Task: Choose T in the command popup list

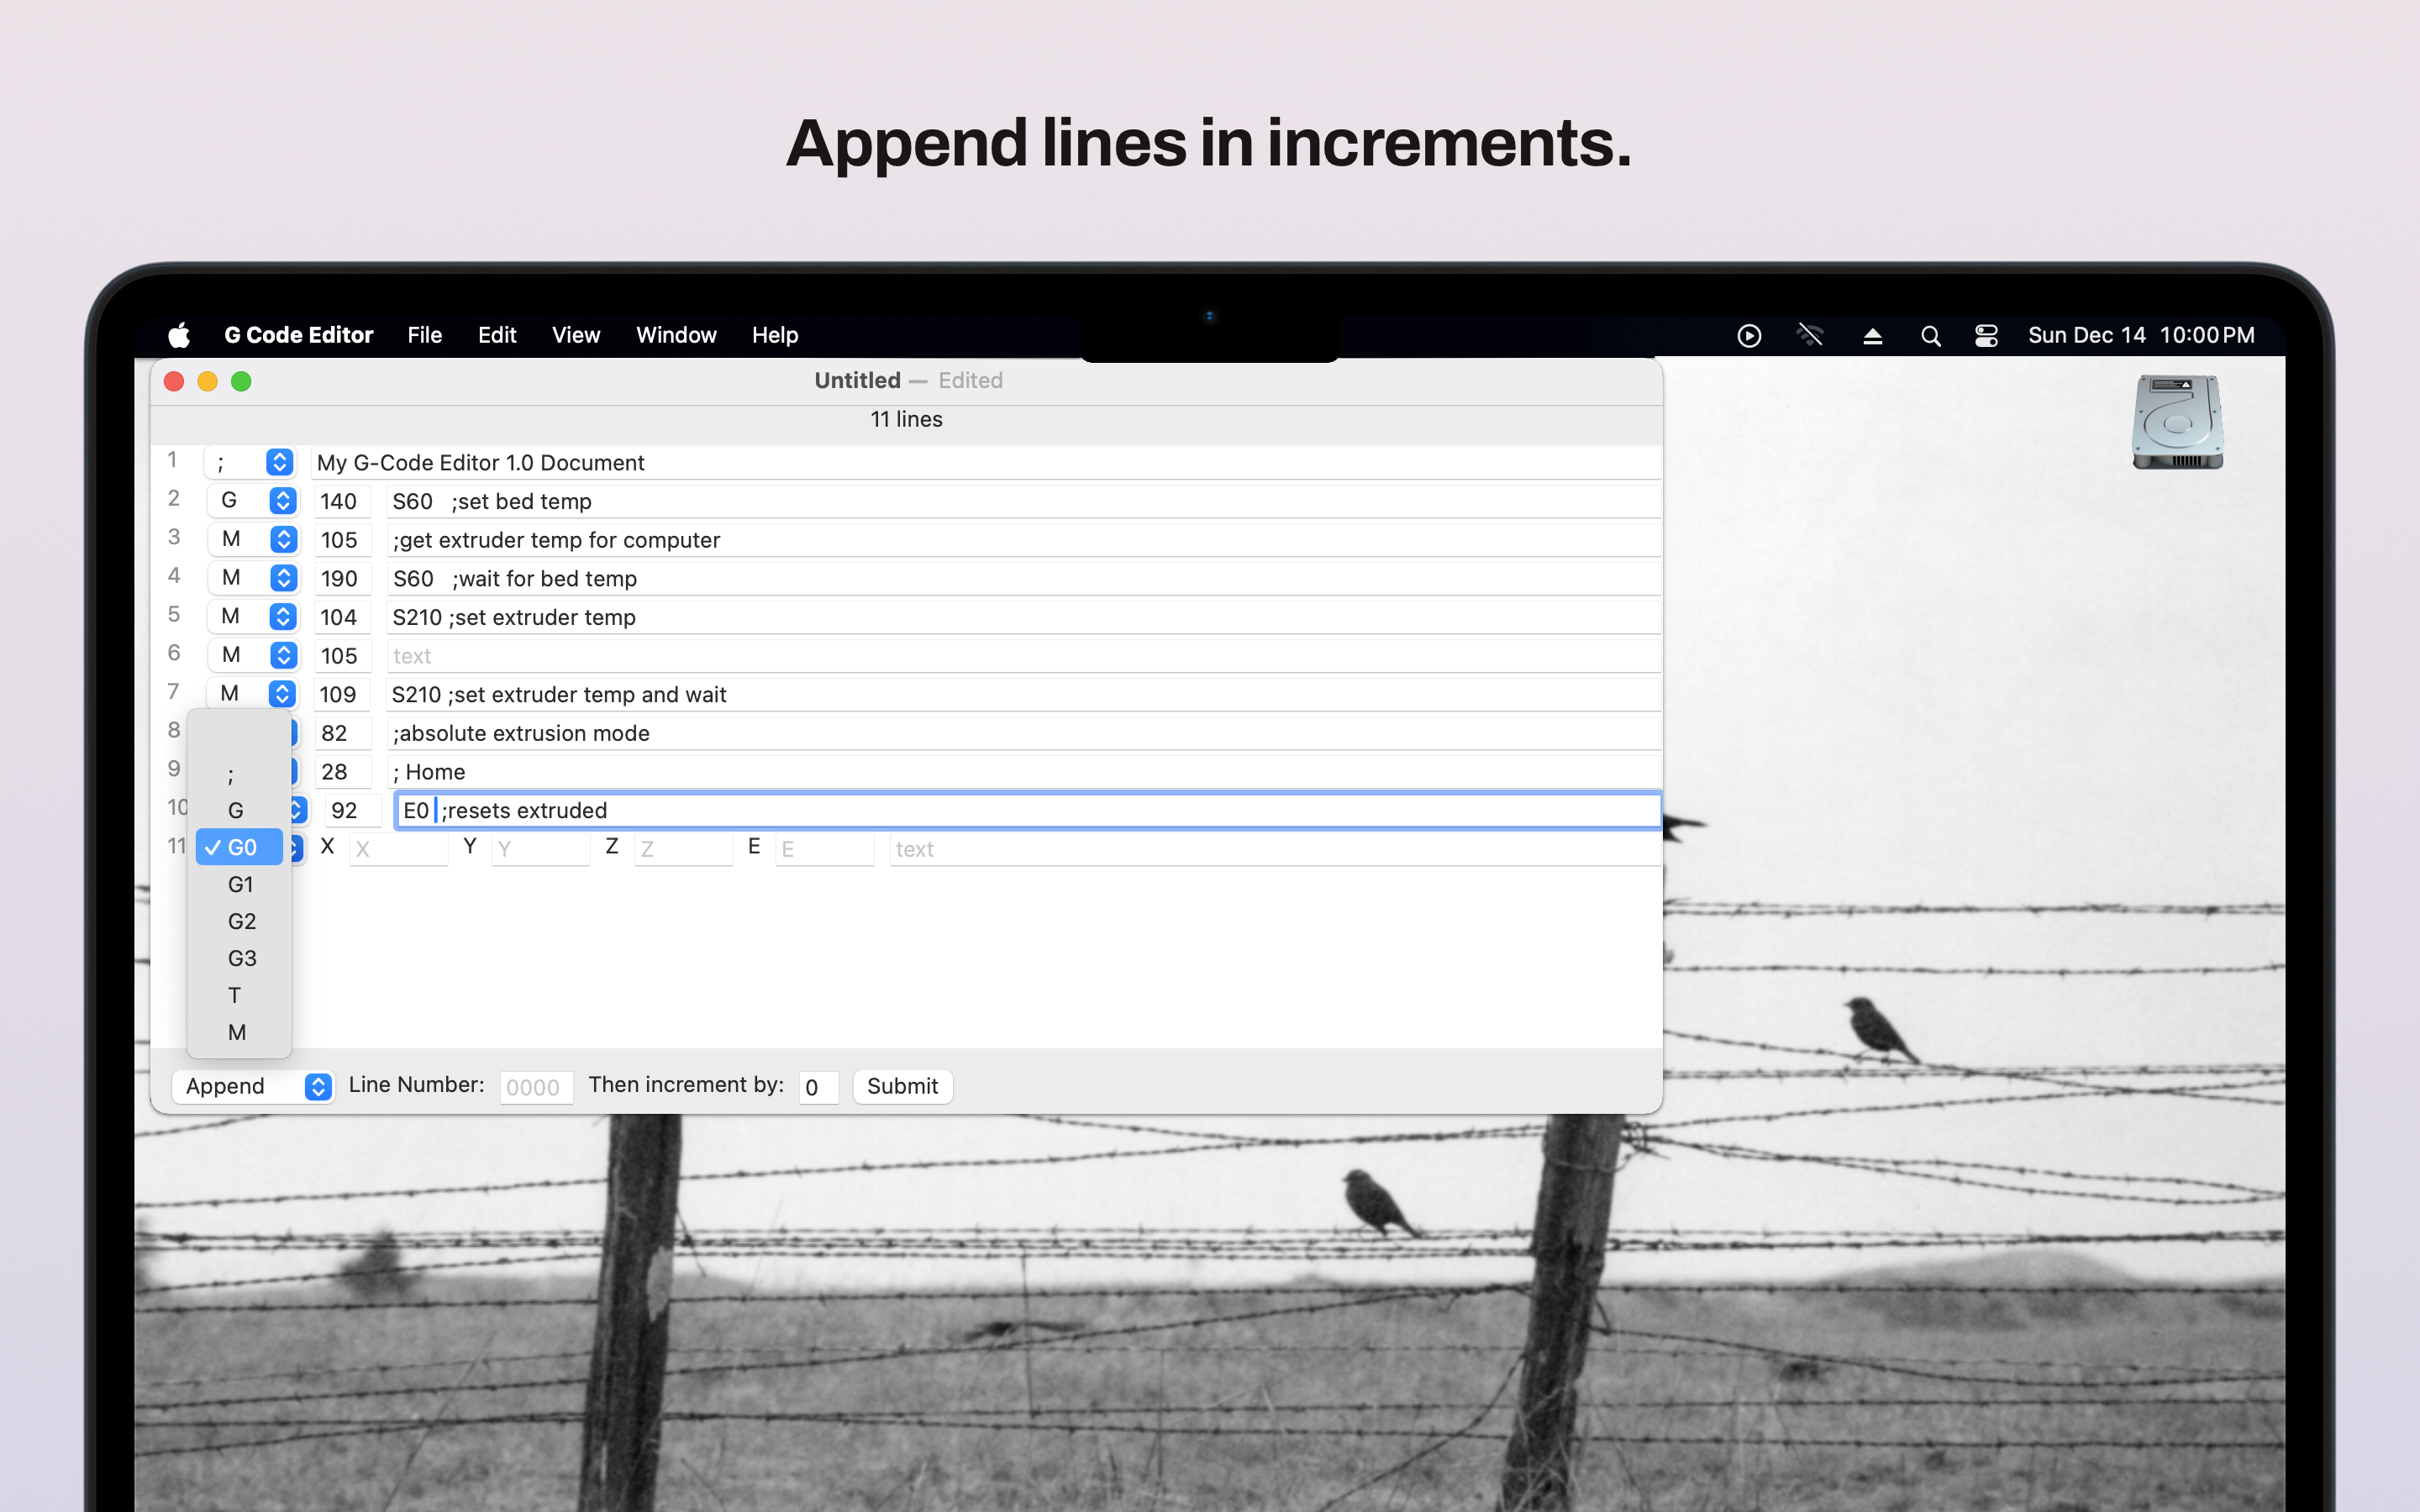Action: pyautogui.click(x=239, y=995)
